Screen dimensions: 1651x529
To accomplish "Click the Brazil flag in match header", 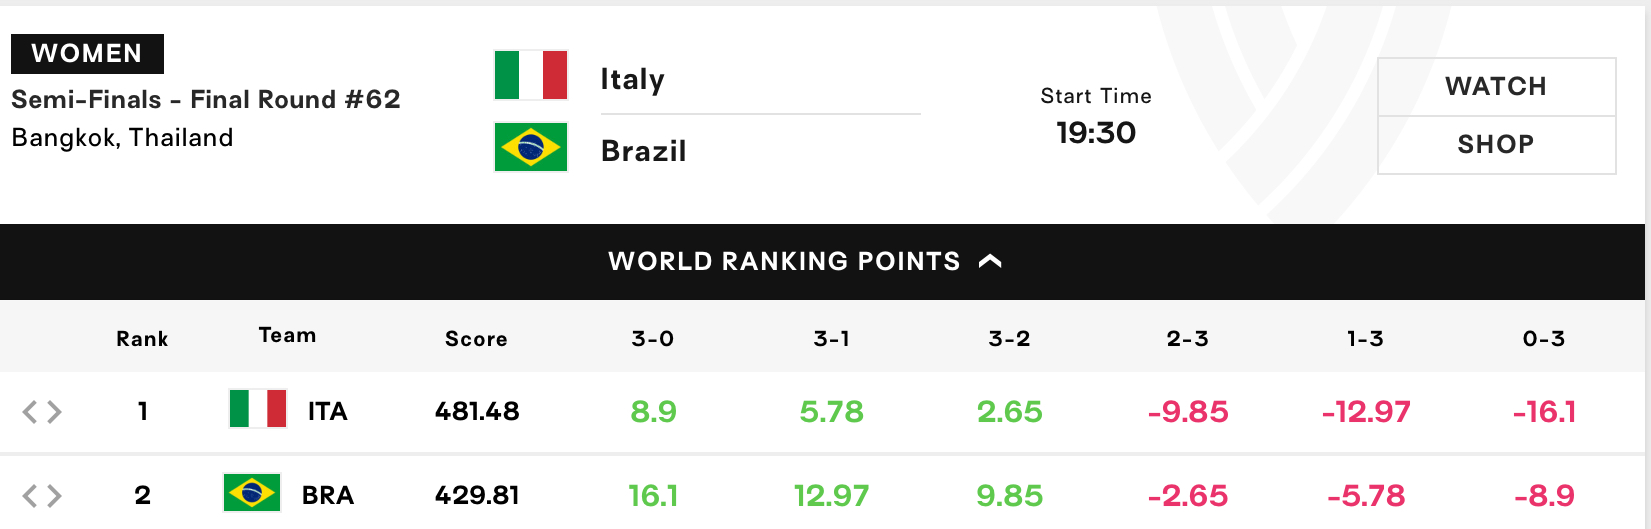I will (531, 148).
